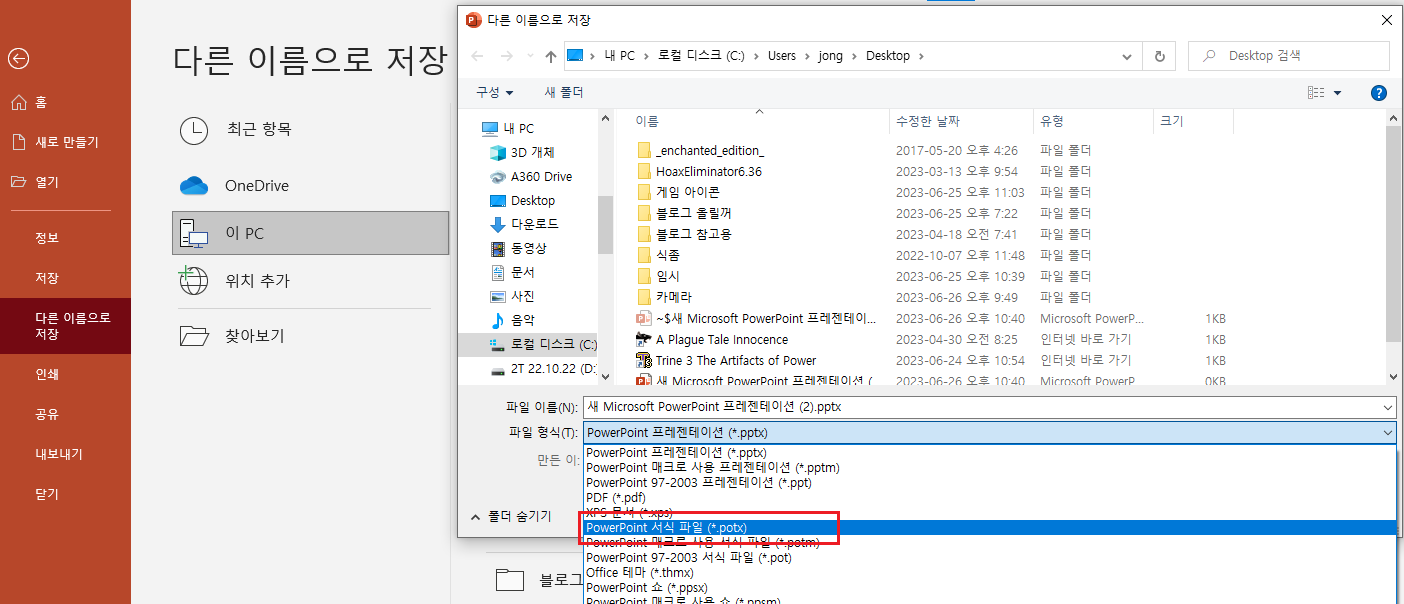Image resolution: width=1404 pixels, height=604 pixels.
Task: Select the 최근 항목 clock icon
Action: (193, 130)
